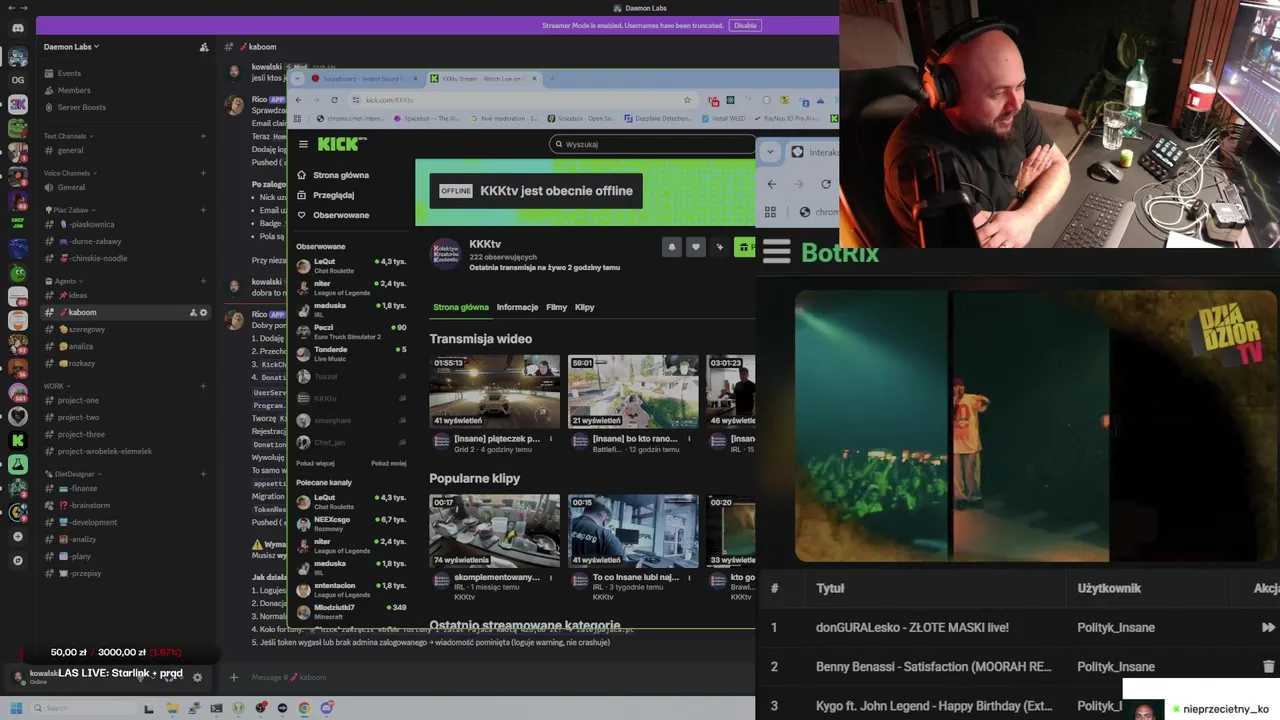Expand the Daemon Labs server dropdown
This screenshot has width=1280, height=720.
(x=71, y=47)
